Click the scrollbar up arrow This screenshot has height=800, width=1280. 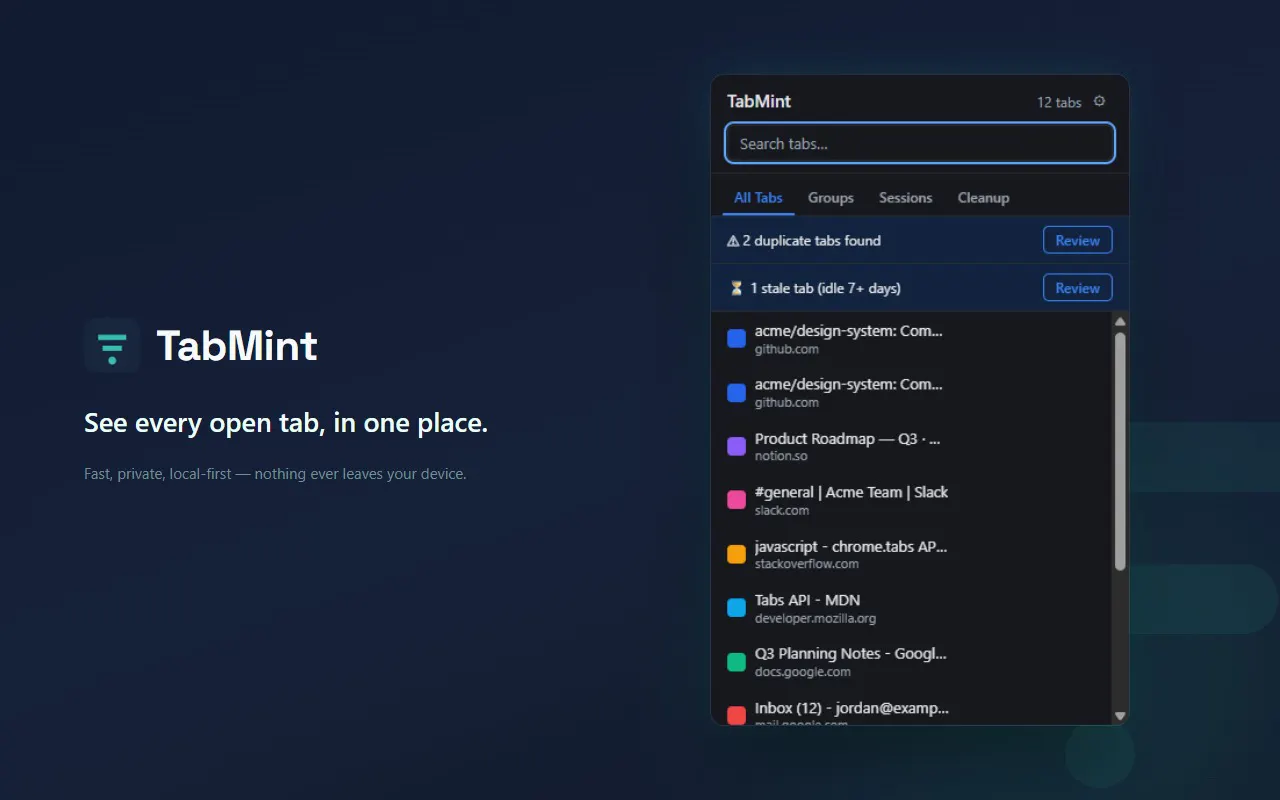[1120, 322]
